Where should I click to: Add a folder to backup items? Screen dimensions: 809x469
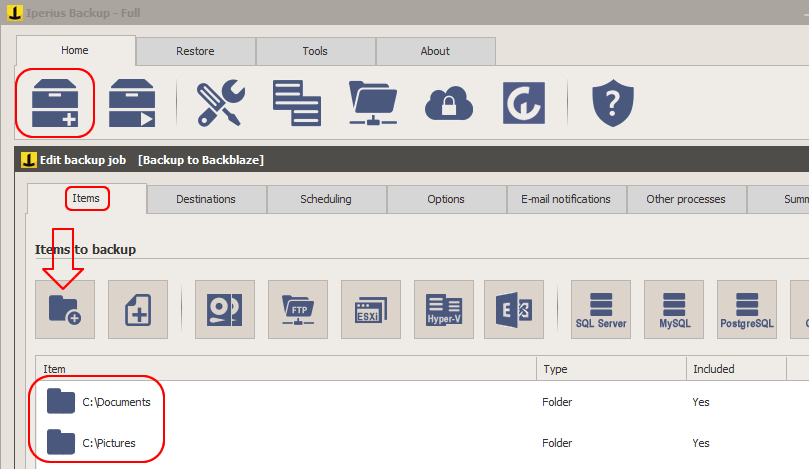(65, 310)
